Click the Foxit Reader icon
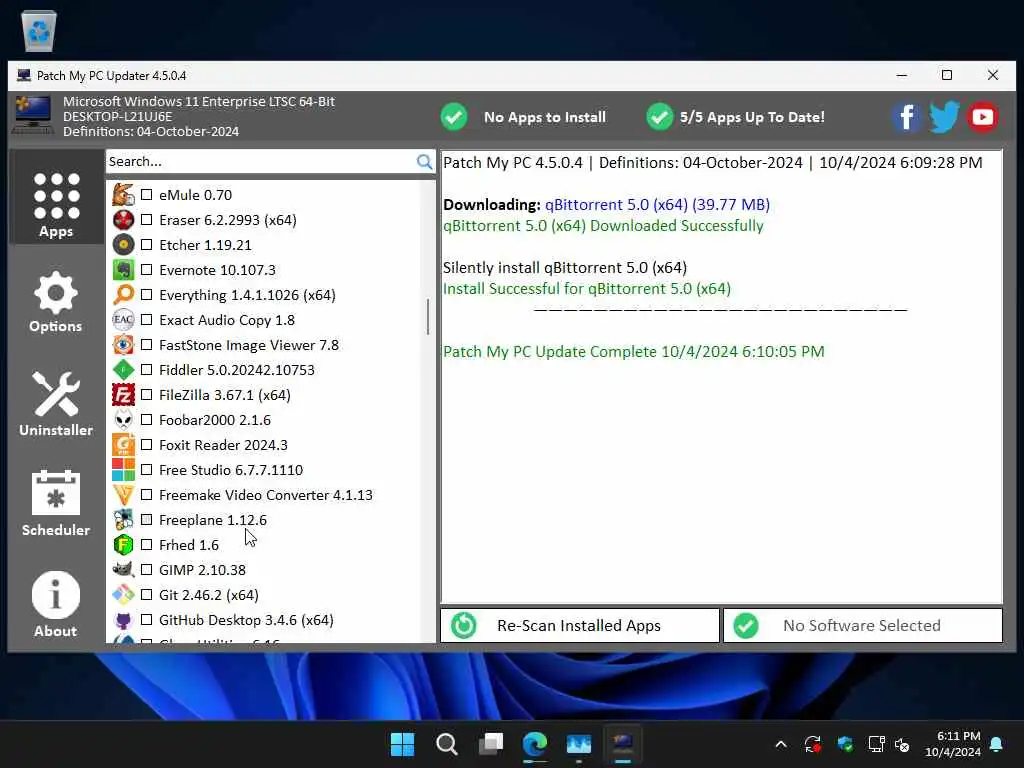 click(x=123, y=445)
